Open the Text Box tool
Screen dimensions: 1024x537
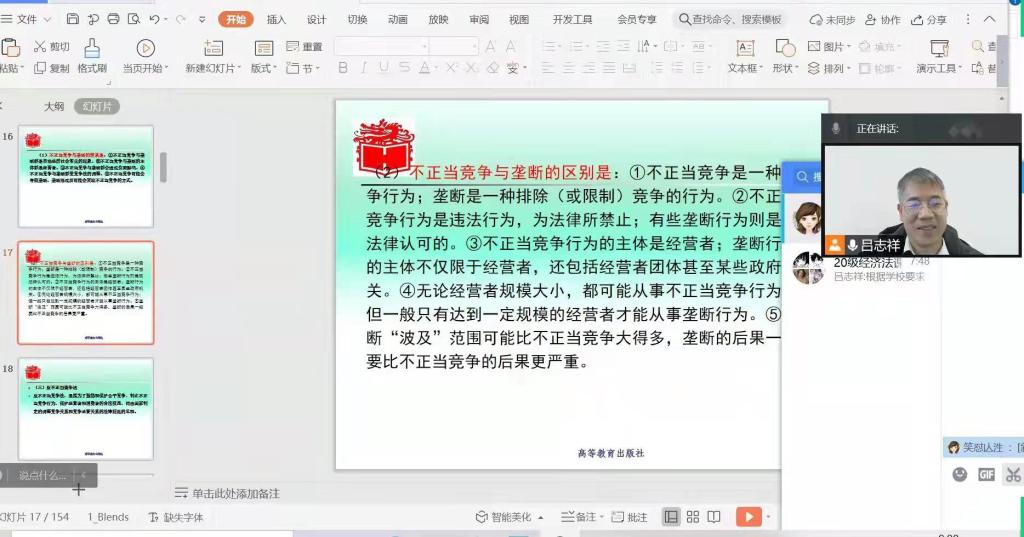(745, 49)
